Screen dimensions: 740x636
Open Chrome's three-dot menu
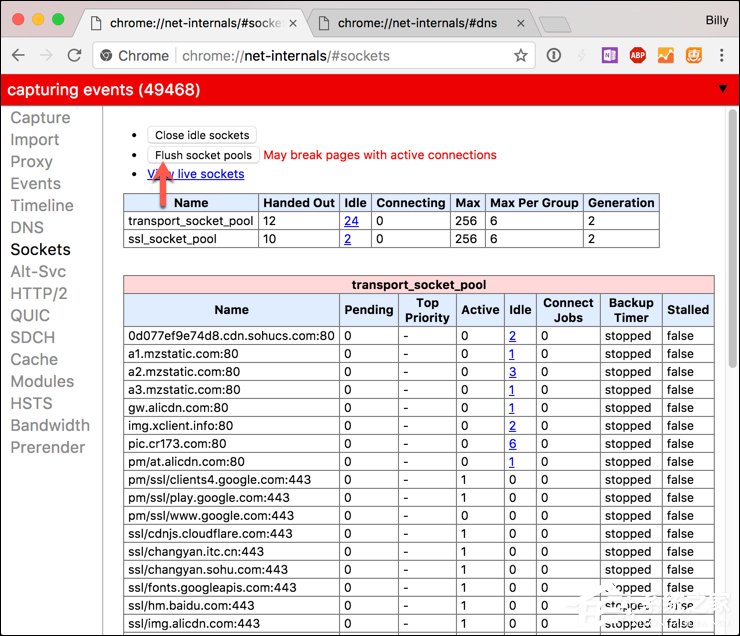pos(720,56)
